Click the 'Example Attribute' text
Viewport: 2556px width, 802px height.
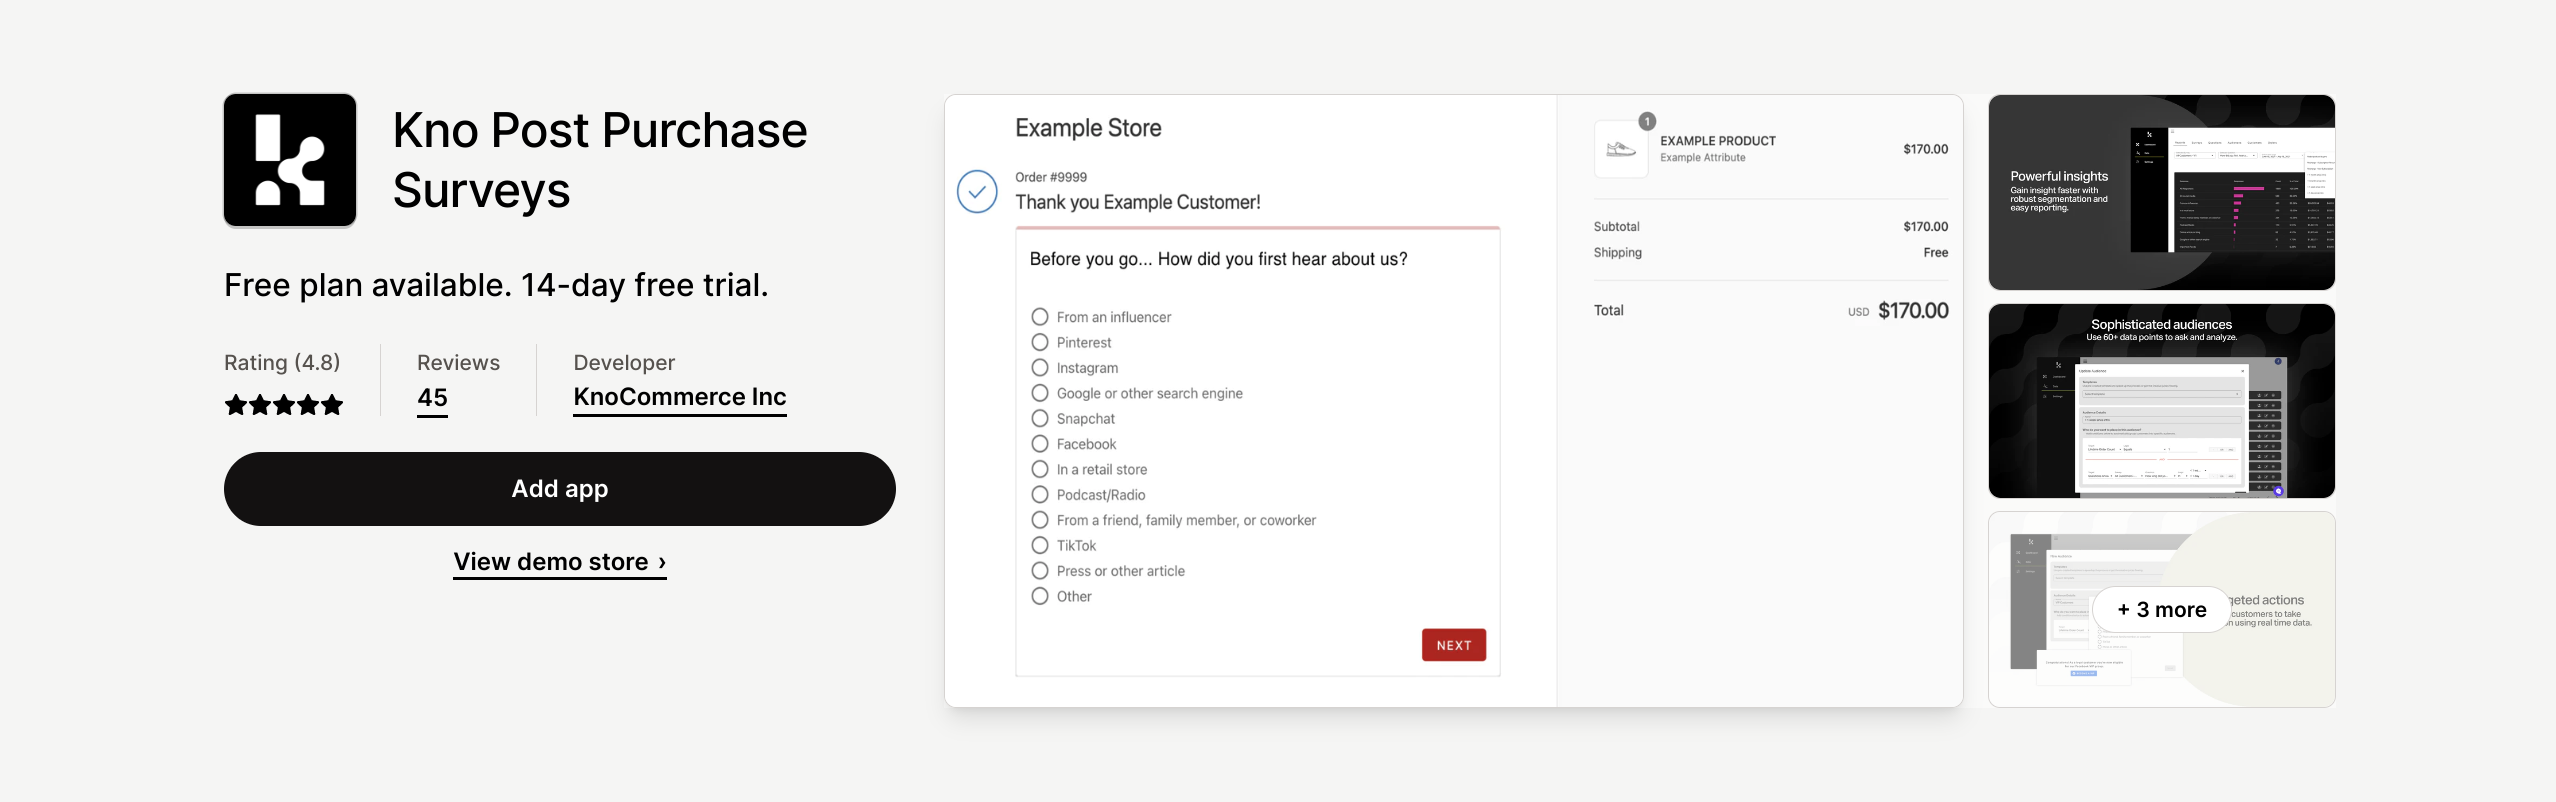1703,158
